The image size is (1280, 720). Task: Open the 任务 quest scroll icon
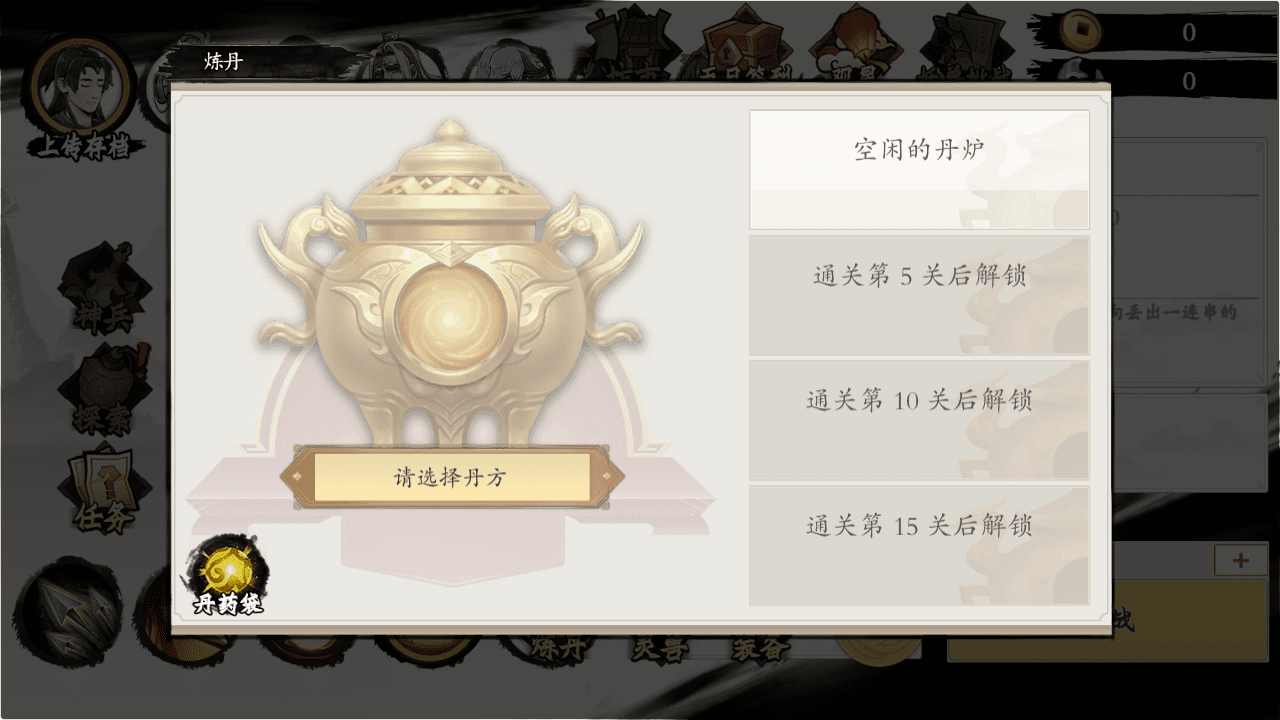click(104, 490)
